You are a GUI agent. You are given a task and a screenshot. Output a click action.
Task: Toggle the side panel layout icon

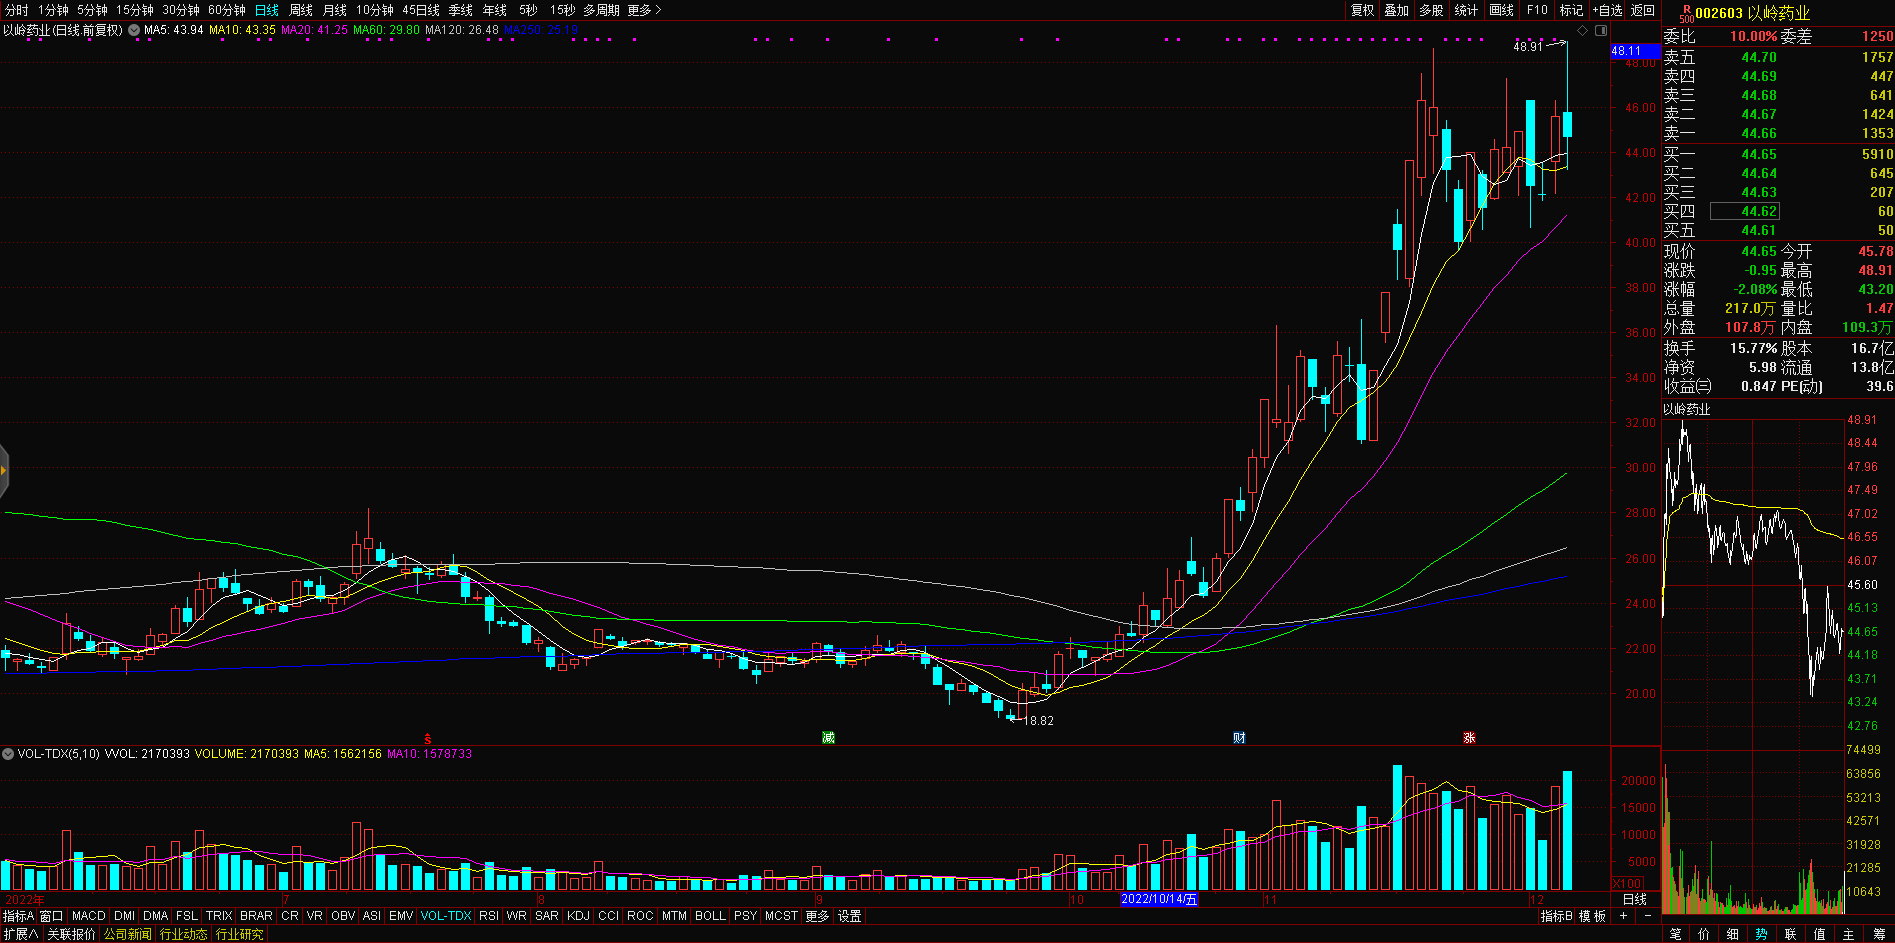pyautogui.click(x=1600, y=31)
